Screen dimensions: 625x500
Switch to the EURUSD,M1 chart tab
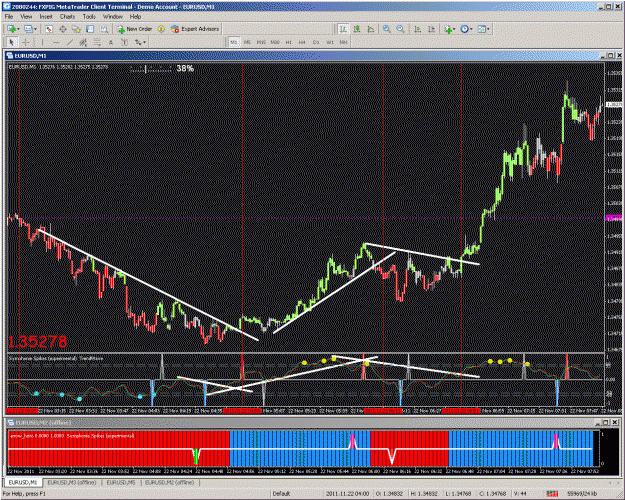pos(22,482)
